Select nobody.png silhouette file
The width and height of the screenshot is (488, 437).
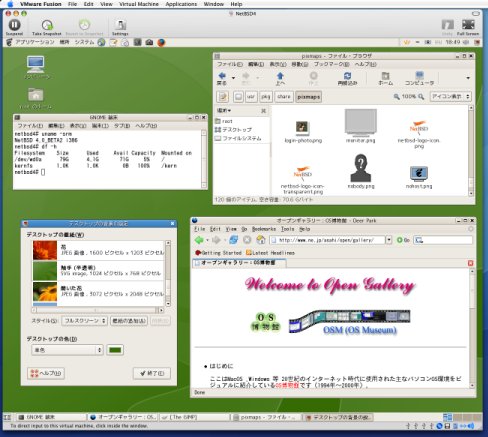point(361,171)
